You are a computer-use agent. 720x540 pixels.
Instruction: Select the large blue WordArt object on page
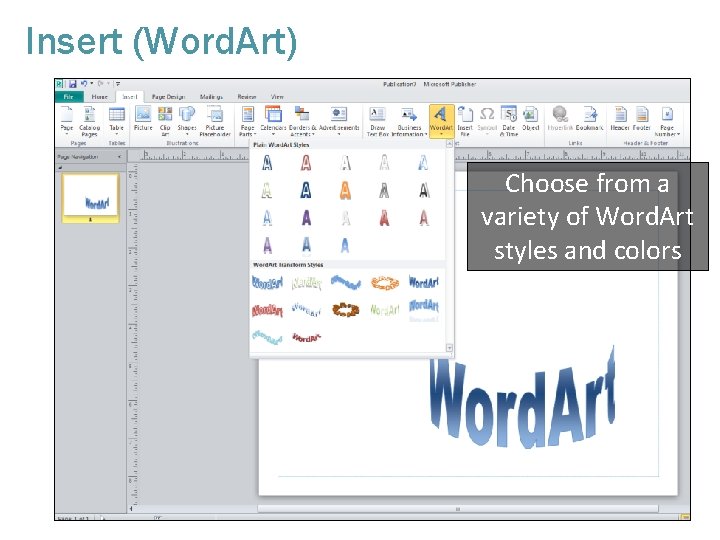(x=522, y=399)
